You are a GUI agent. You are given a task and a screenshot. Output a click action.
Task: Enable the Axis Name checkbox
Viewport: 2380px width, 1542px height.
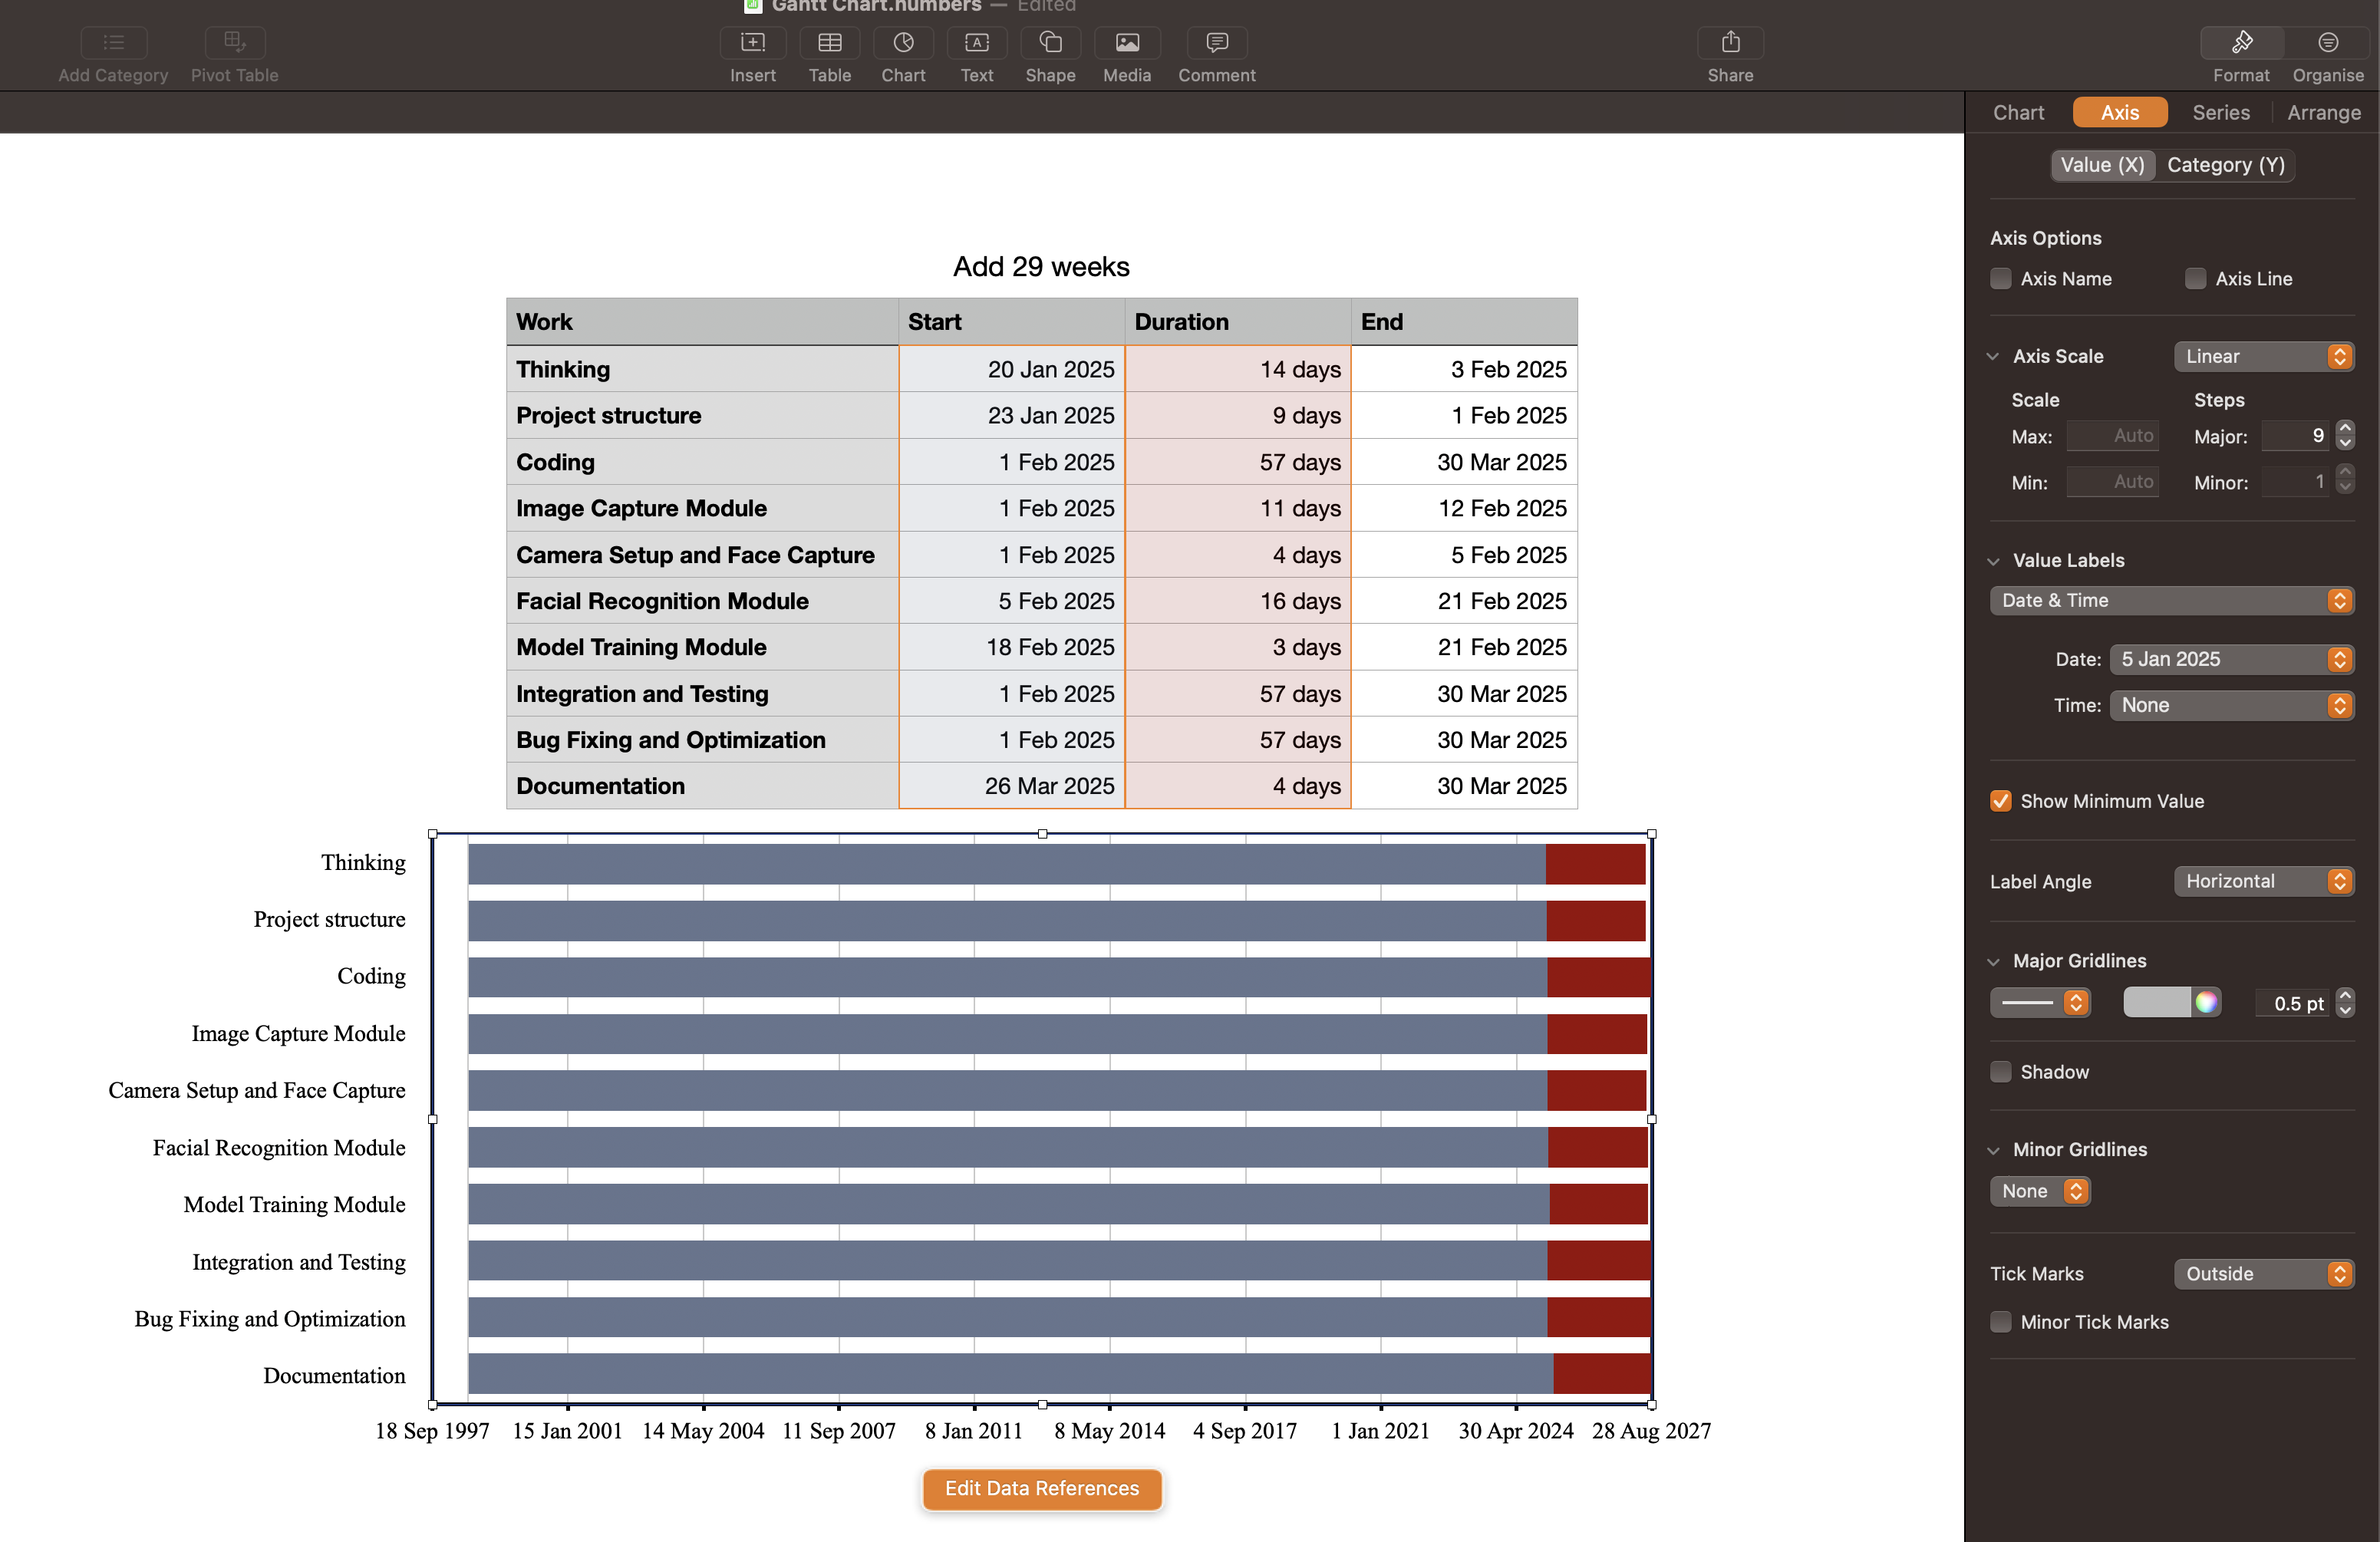[x=2000, y=279]
